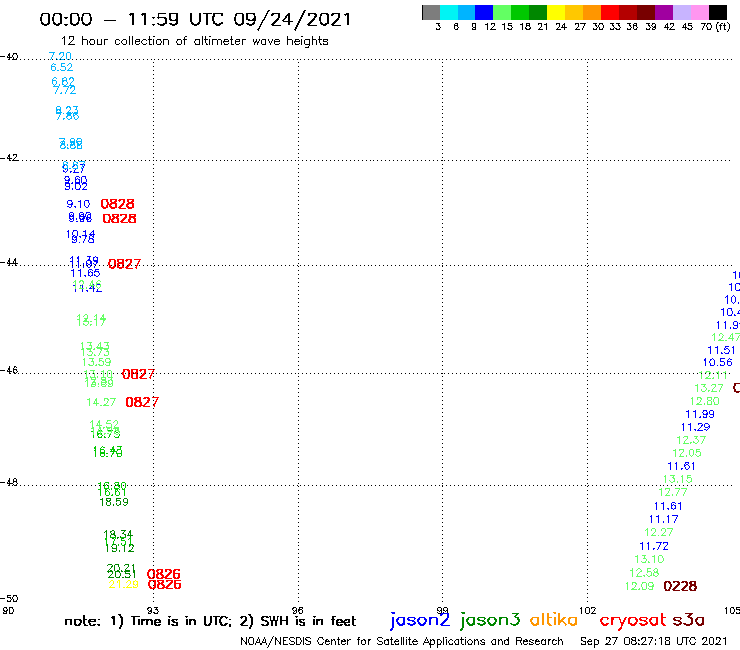
Task: Click the jason3 satellite label
Action: click(490, 620)
